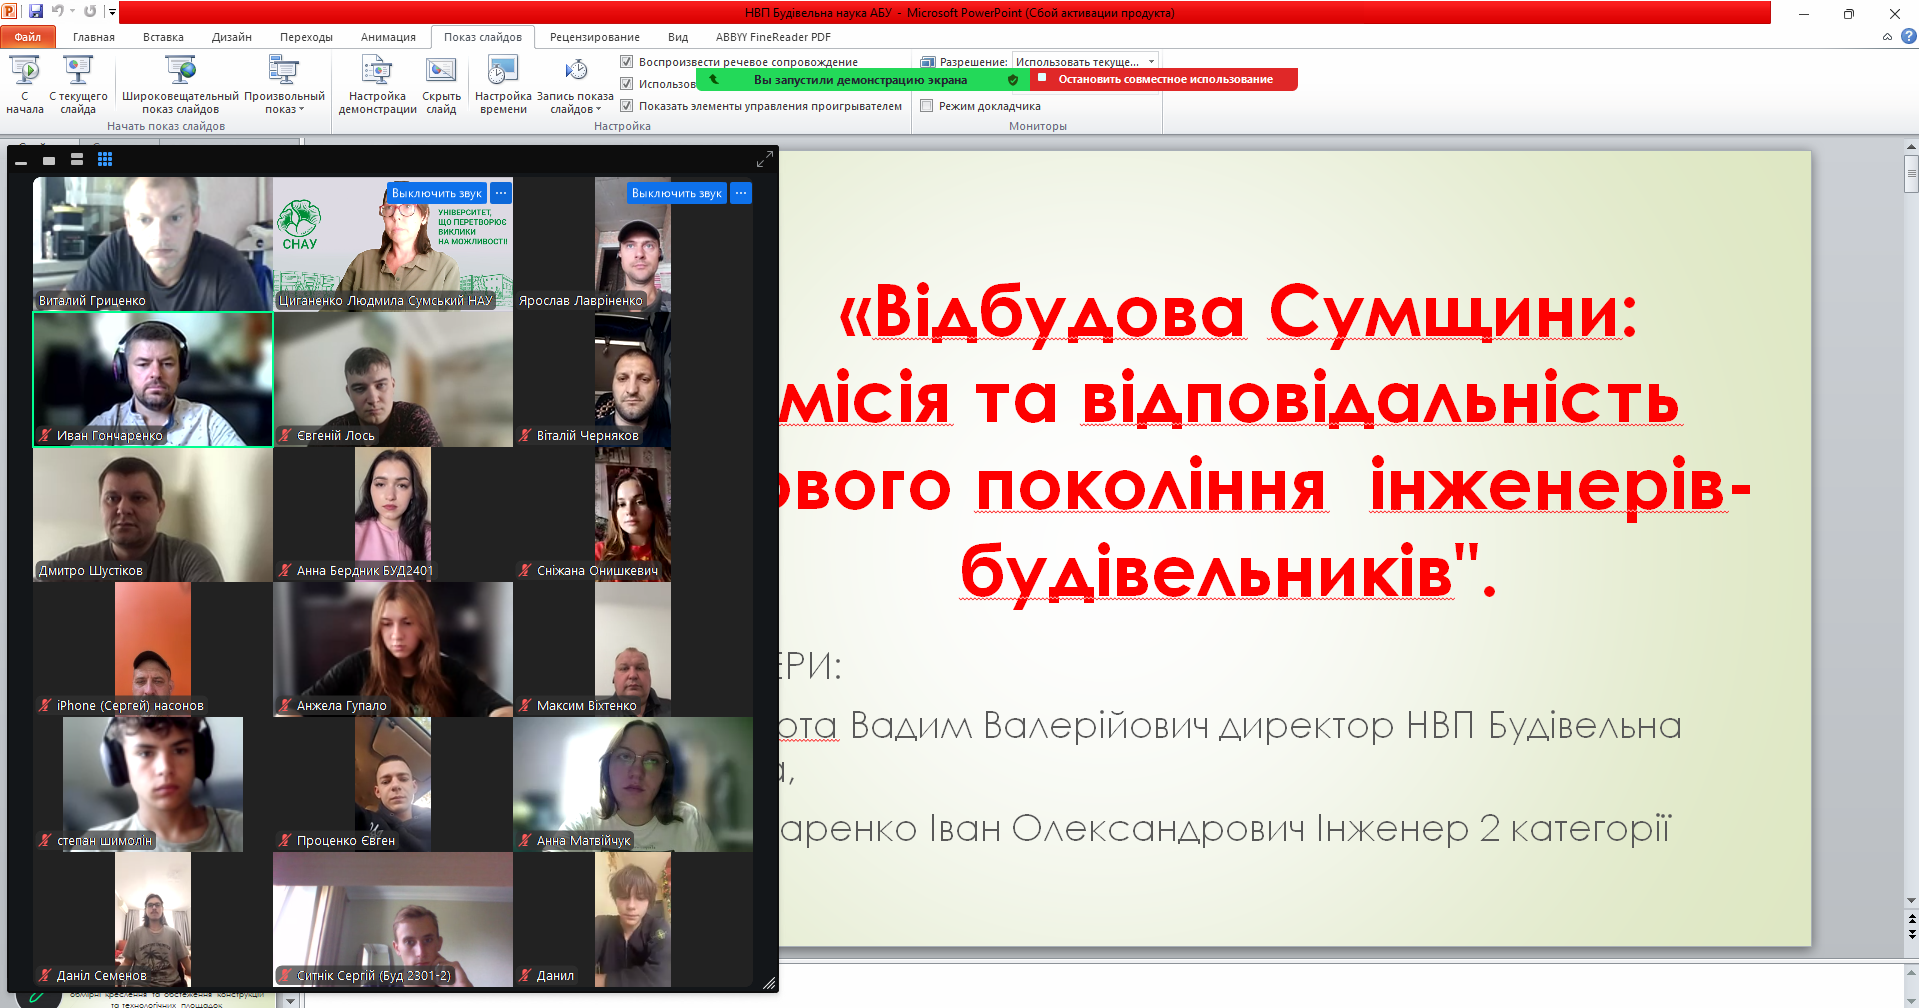Open the Resolution combo box
1919x1008 pixels.
pyautogui.click(x=1085, y=62)
